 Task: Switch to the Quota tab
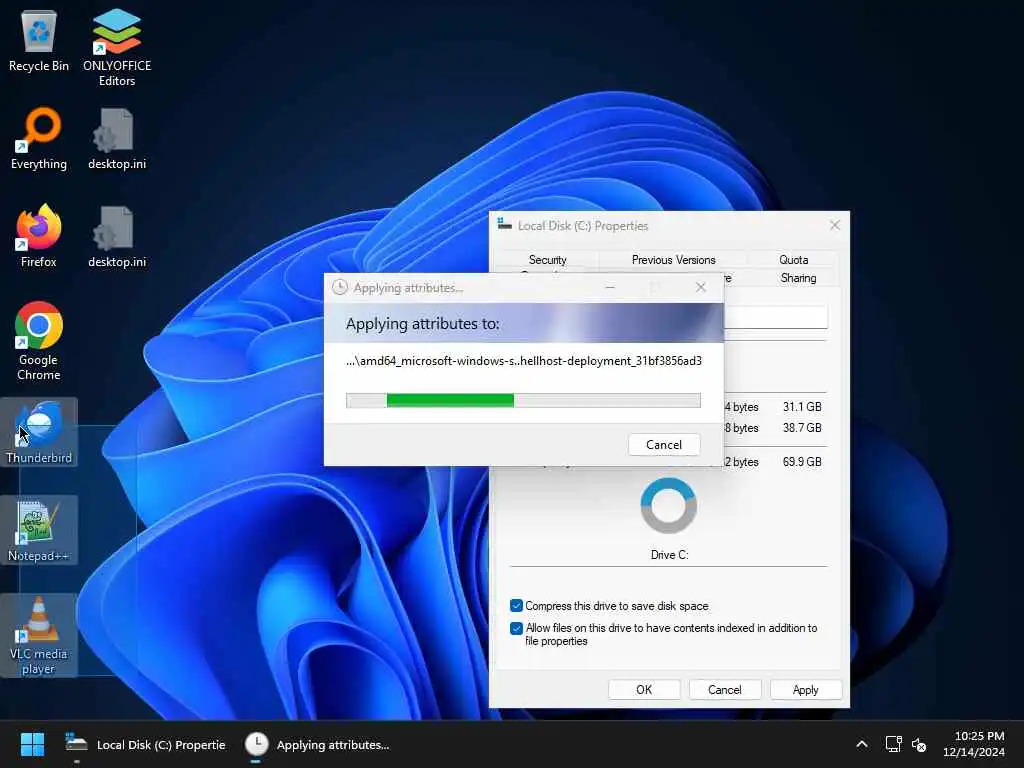[793, 259]
